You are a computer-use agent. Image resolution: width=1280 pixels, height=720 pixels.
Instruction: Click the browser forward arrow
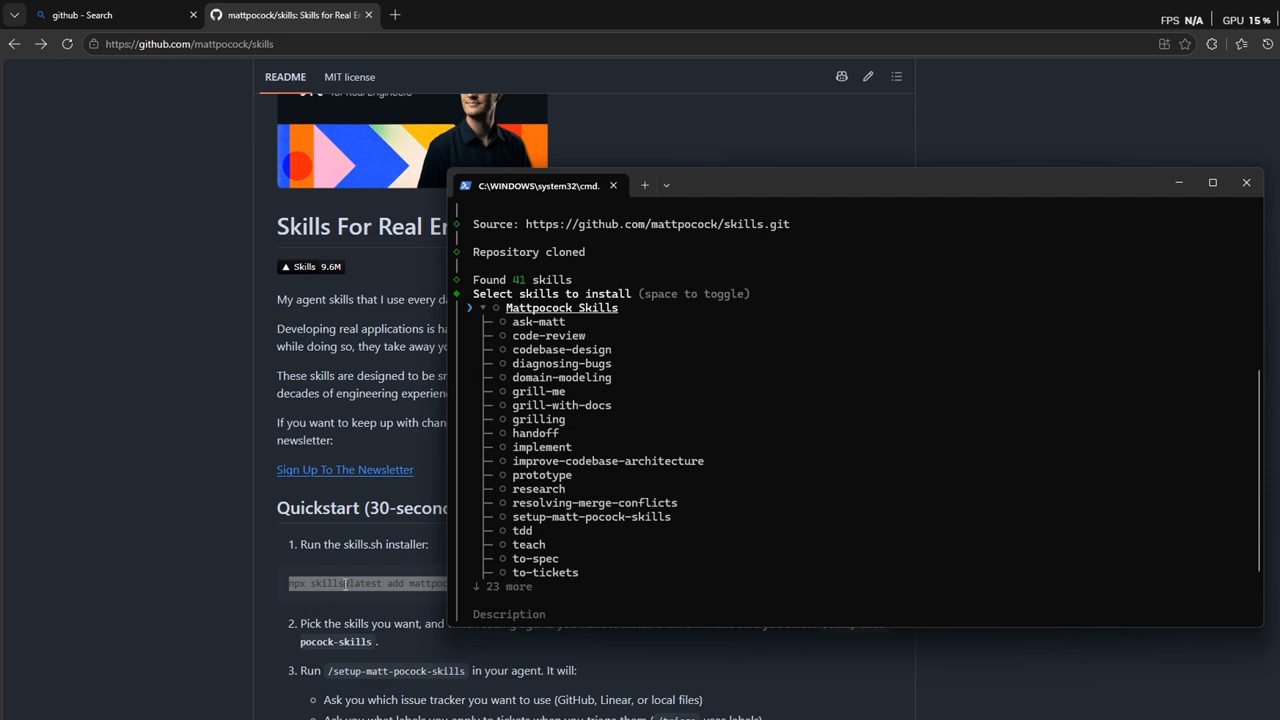coord(41,44)
